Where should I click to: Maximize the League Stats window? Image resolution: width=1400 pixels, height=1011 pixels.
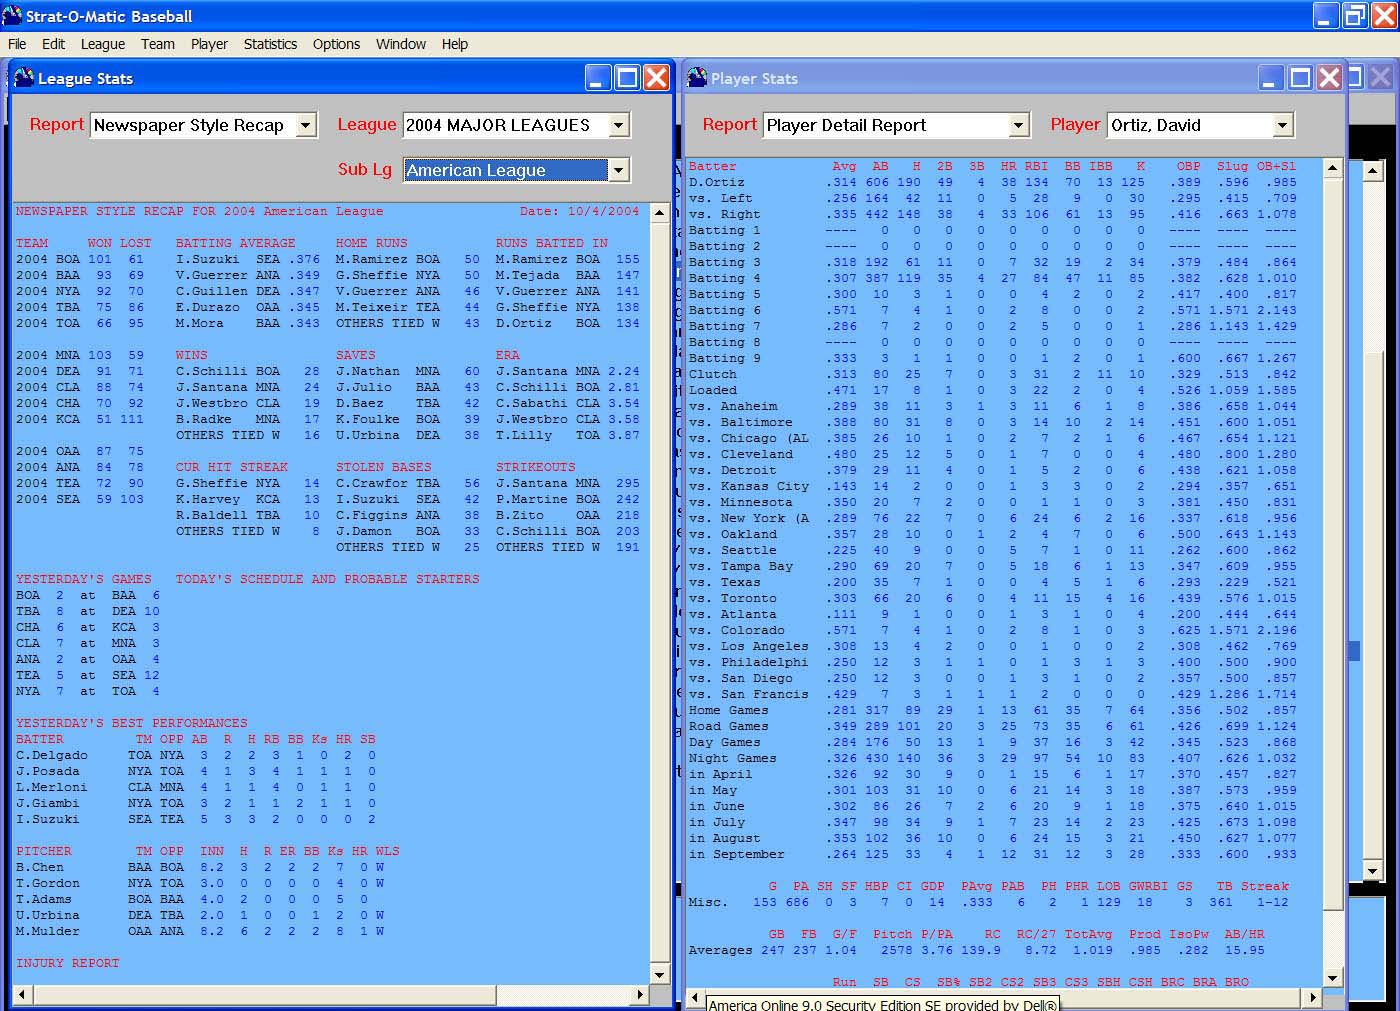pyautogui.click(x=627, y=78)
